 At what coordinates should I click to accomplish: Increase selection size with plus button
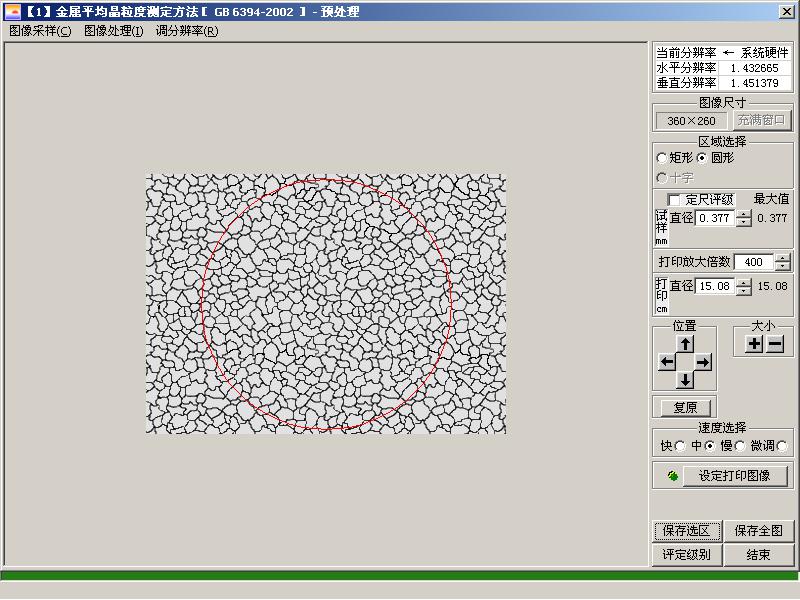[754, 344]
